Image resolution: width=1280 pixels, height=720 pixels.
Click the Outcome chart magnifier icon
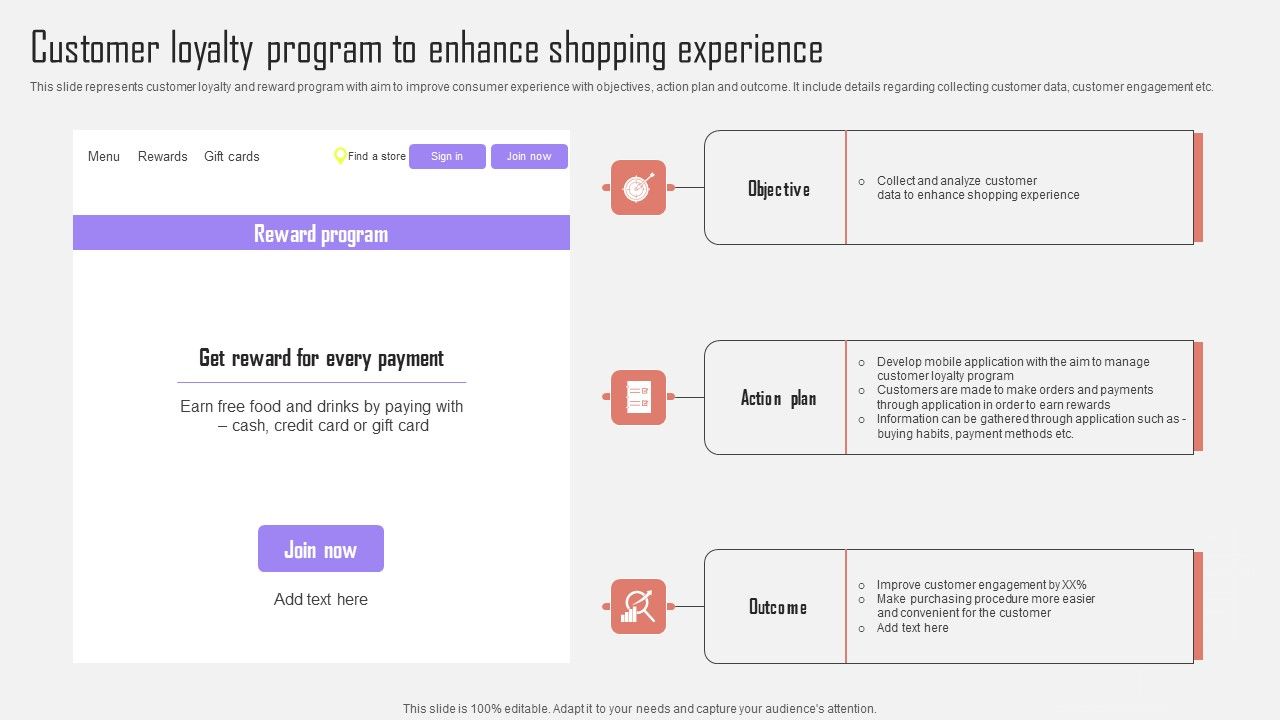(638, 606)
